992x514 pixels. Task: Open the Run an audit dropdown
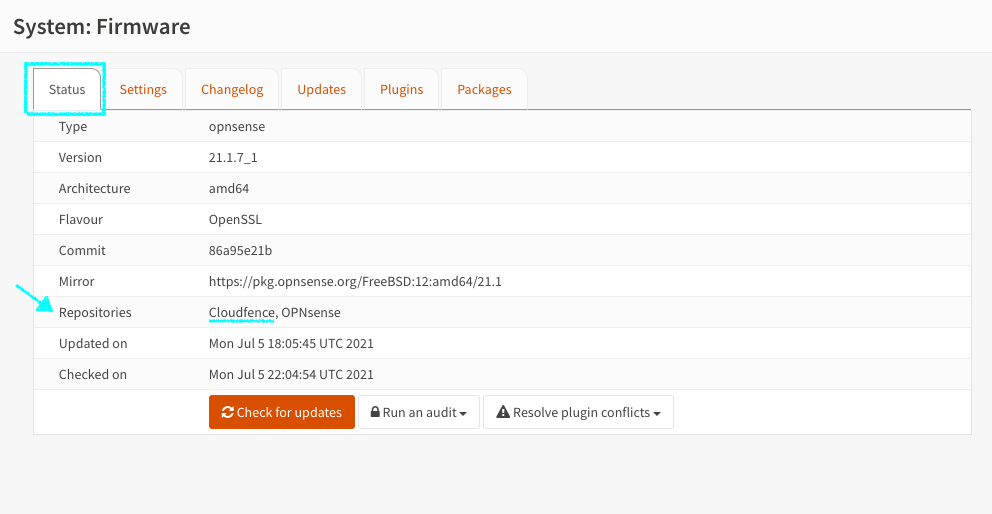[419, 412]
